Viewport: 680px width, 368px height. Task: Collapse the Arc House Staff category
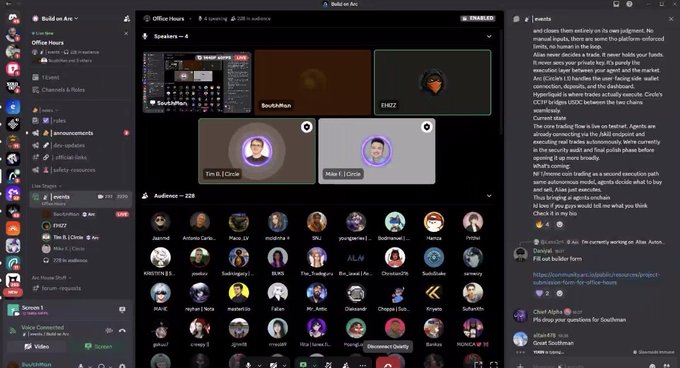click(51, 277)
